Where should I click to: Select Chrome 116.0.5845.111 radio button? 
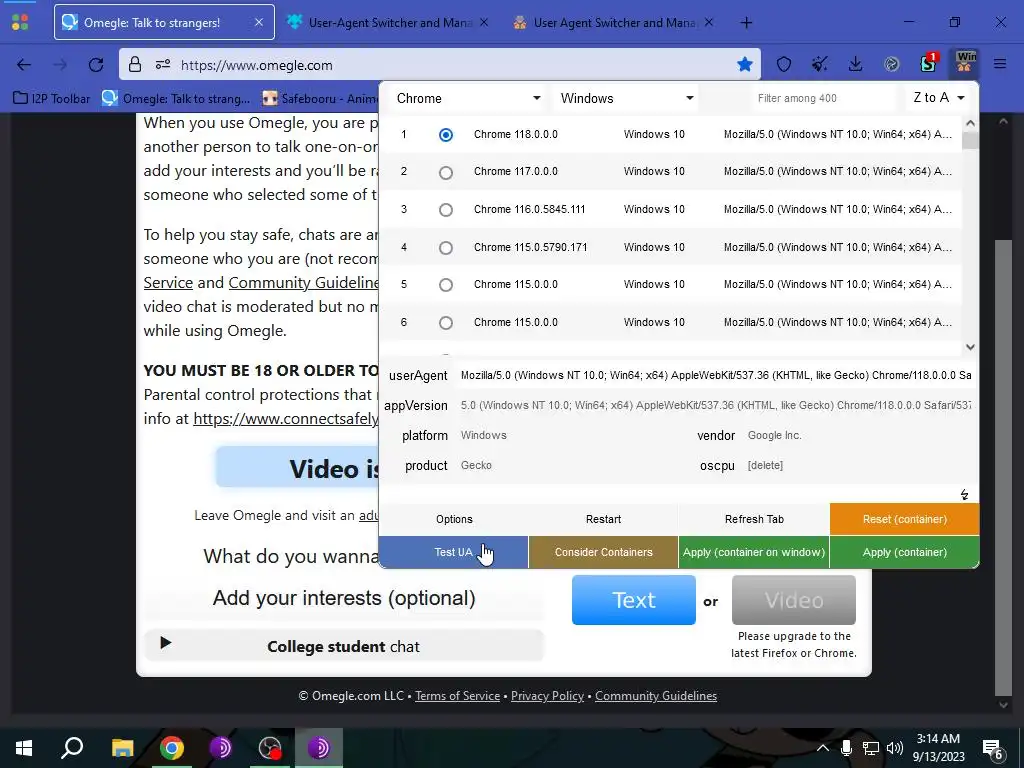click(x=445, y=210)
